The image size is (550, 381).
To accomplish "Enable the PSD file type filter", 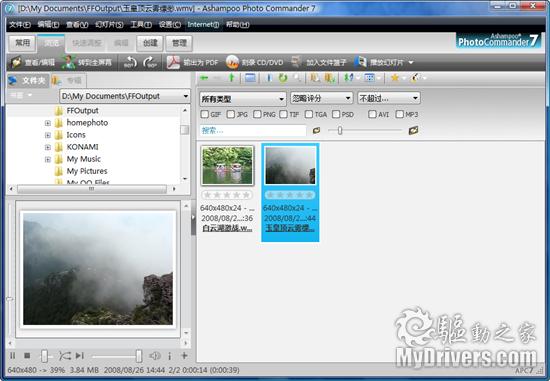I will [x=336, y=114].
